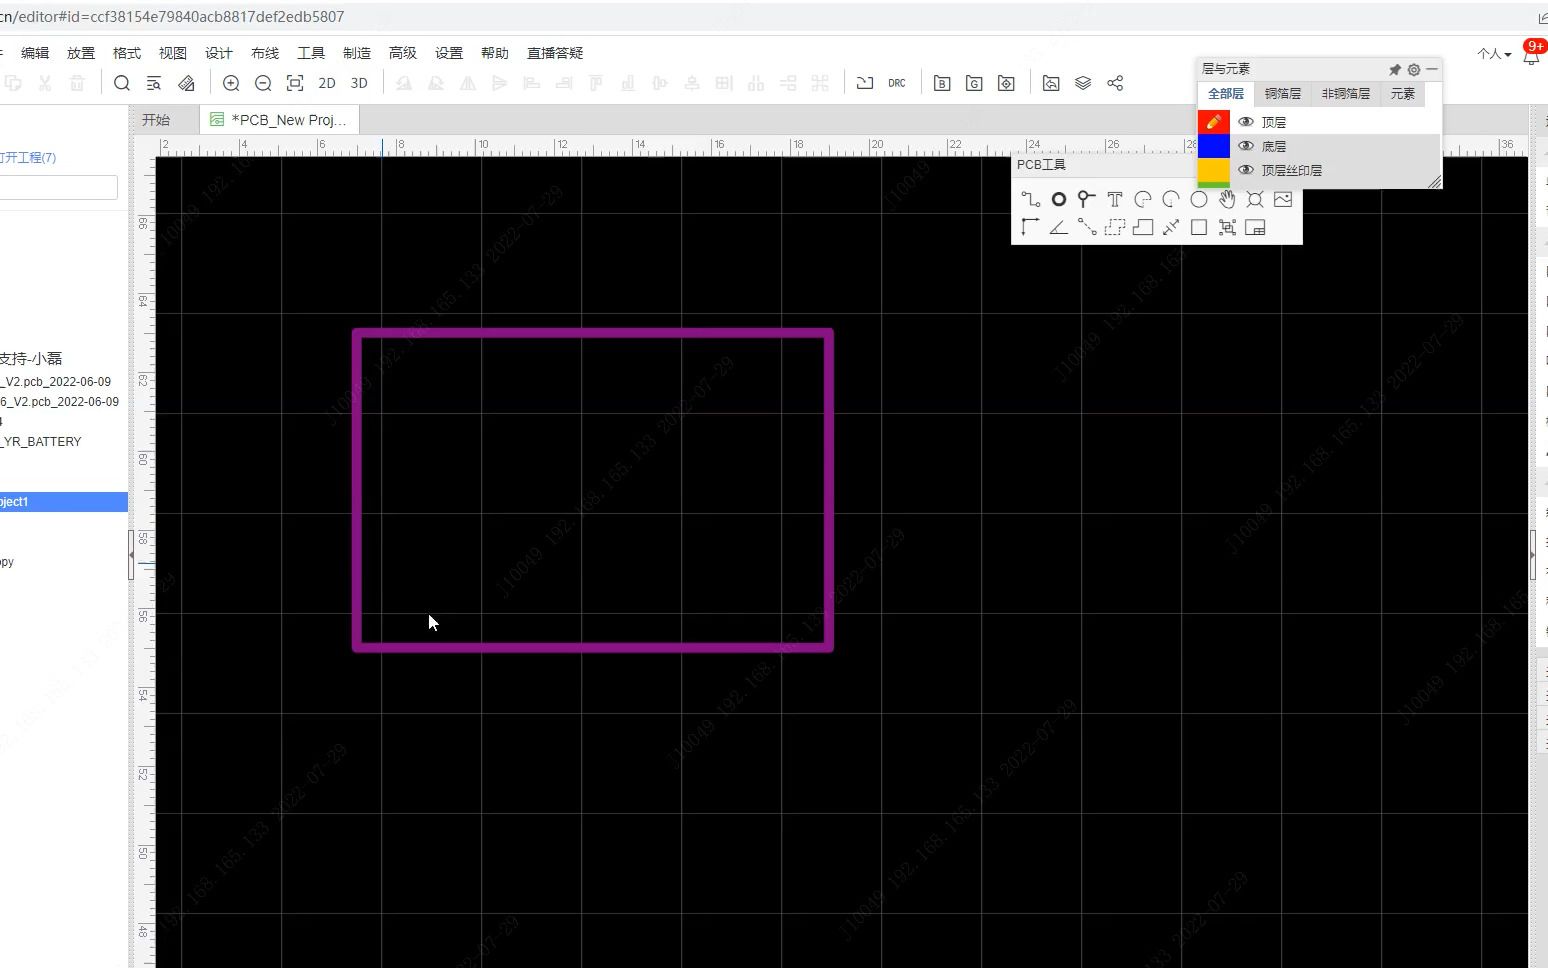Select the dashed copper region tool

click(x=1115, y=227)
